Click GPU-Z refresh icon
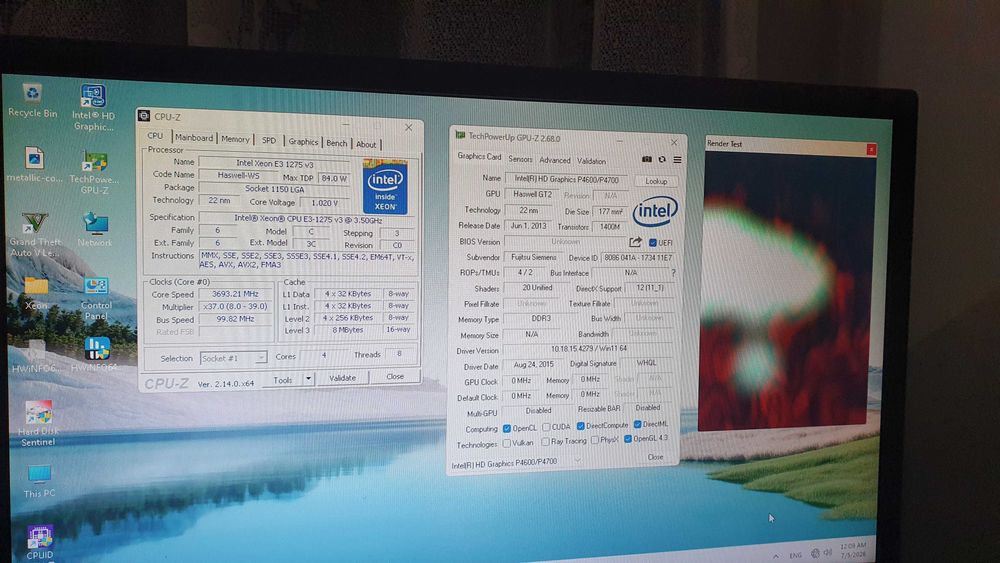 662,159
